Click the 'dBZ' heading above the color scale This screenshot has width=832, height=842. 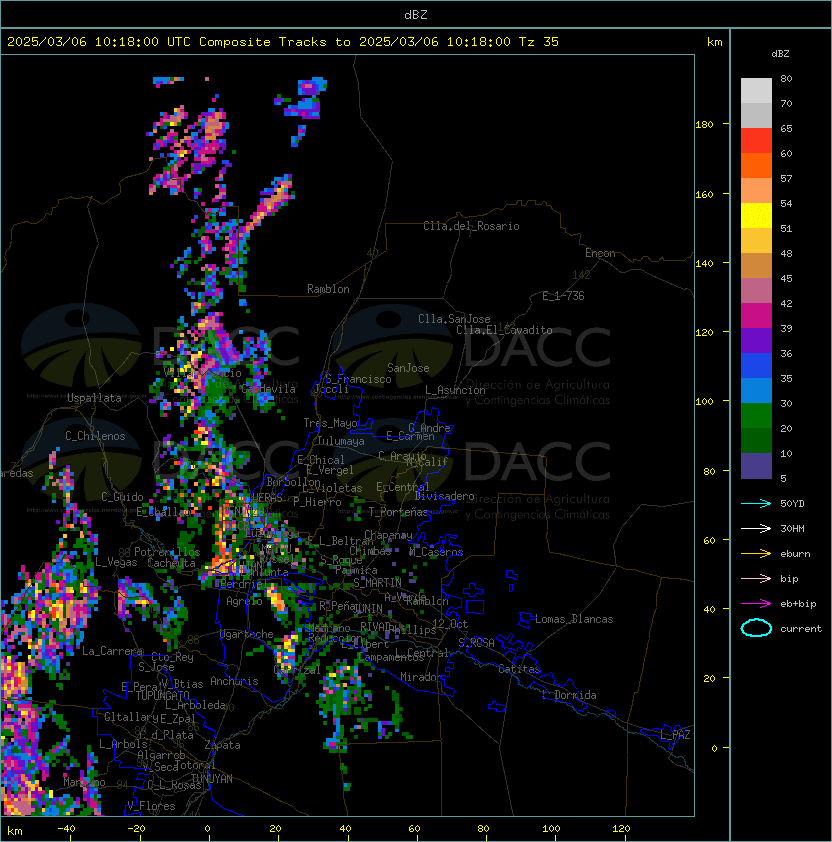[x=780, y=54]
